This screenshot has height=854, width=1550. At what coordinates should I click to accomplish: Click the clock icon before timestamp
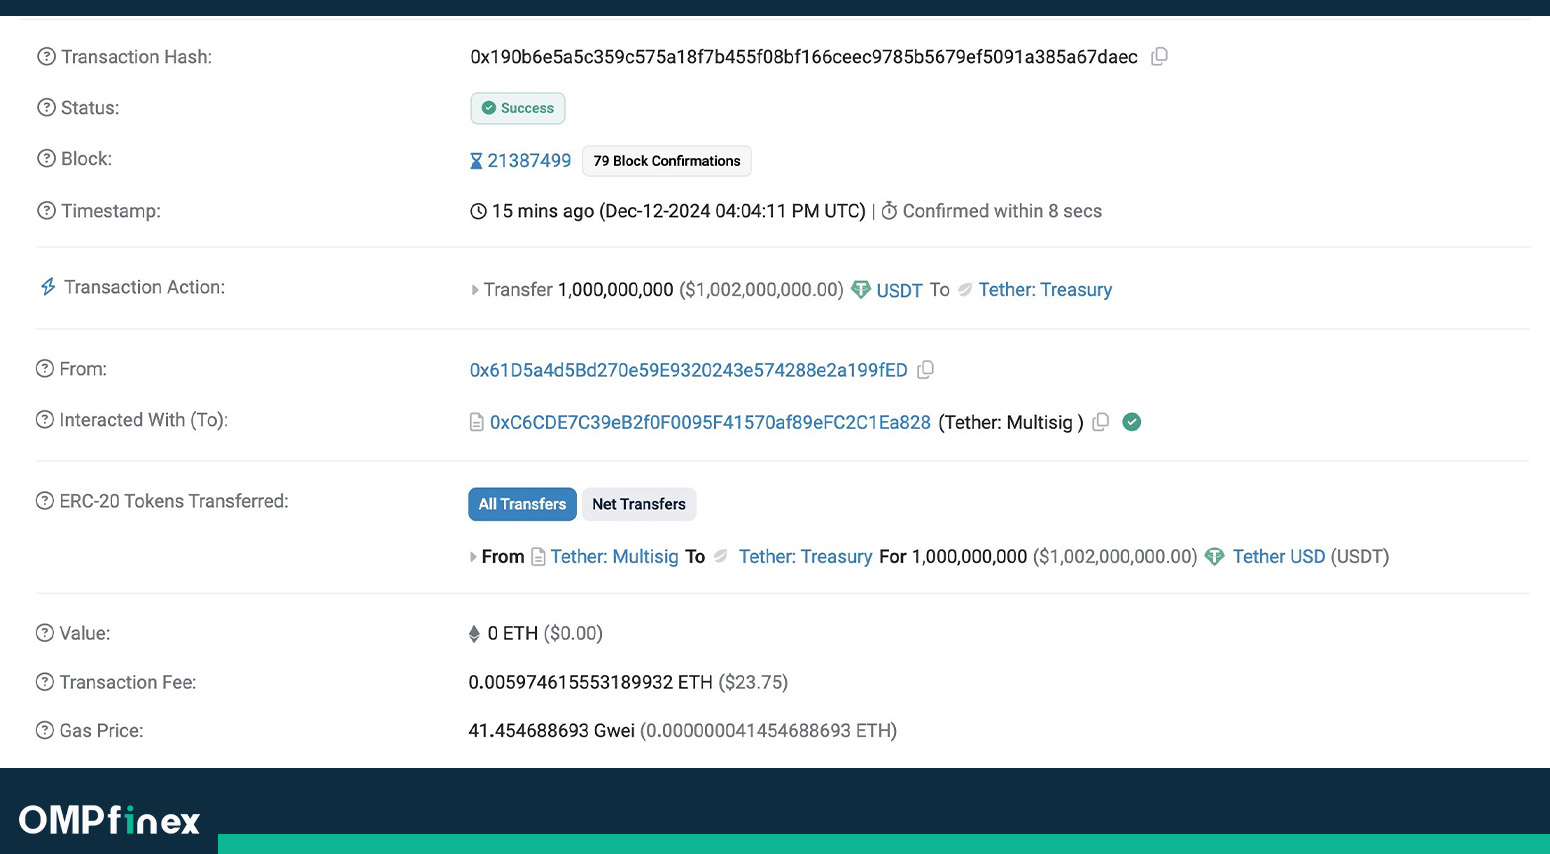478,211
